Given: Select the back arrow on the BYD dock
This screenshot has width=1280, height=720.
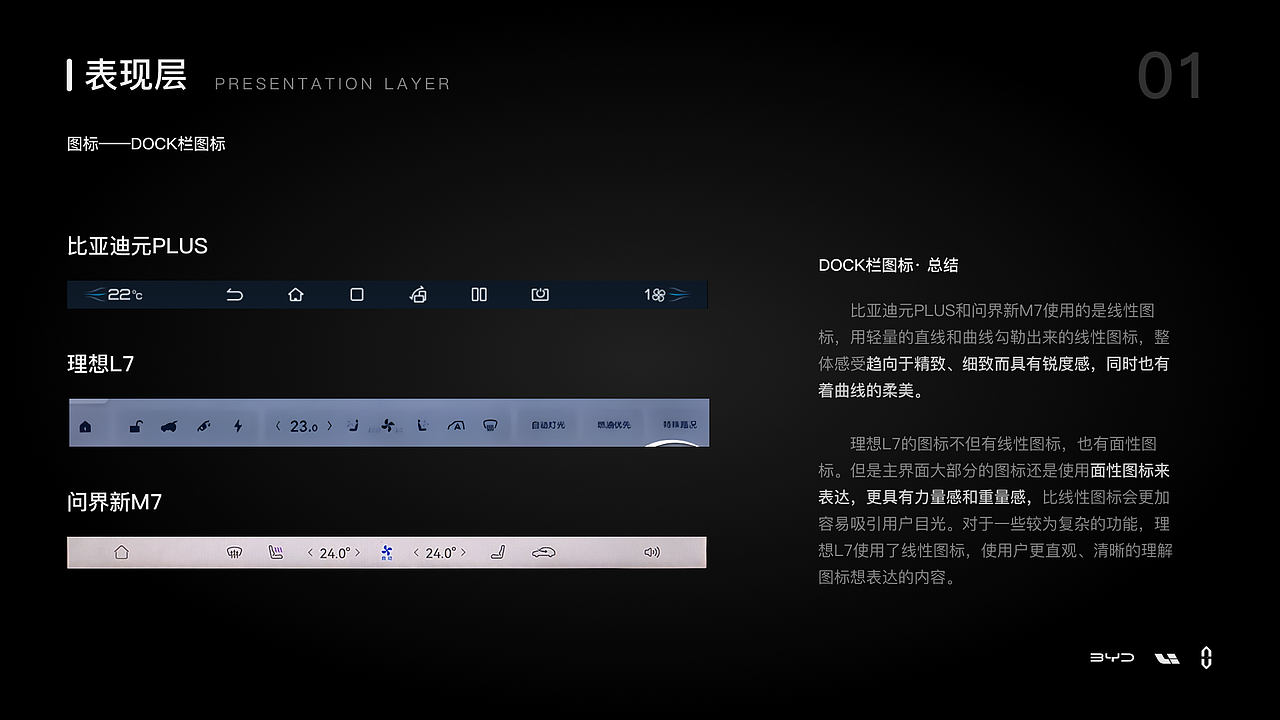Looking at the screenshot, I should pos(233,295).
